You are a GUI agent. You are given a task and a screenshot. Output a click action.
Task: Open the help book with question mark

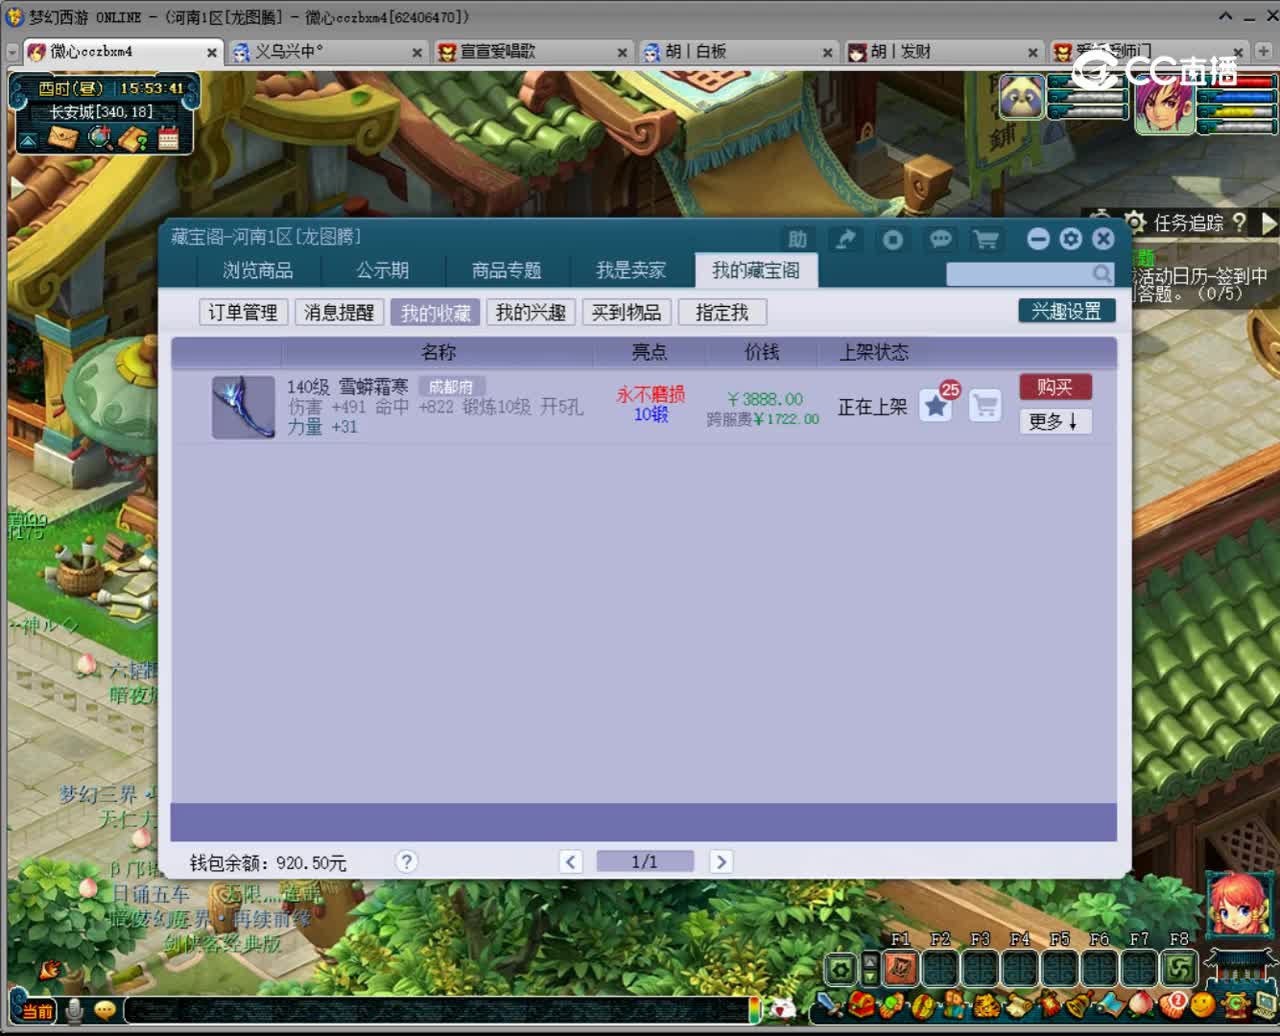[x=133, y=138]
